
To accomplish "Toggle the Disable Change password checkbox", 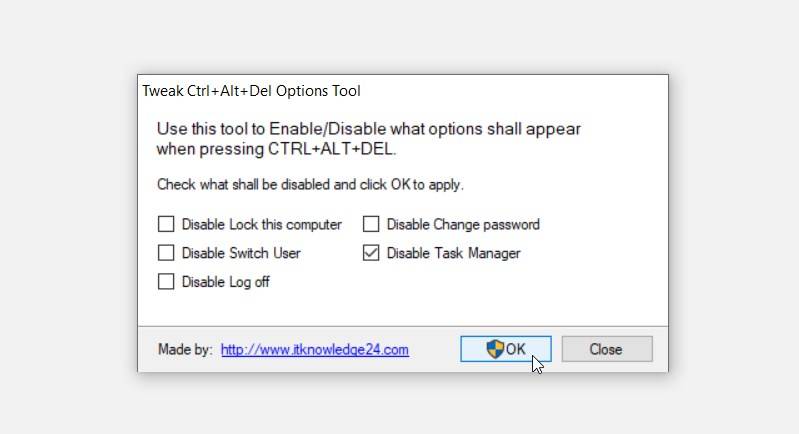I will pyautogui.click(x=371, y=224).
